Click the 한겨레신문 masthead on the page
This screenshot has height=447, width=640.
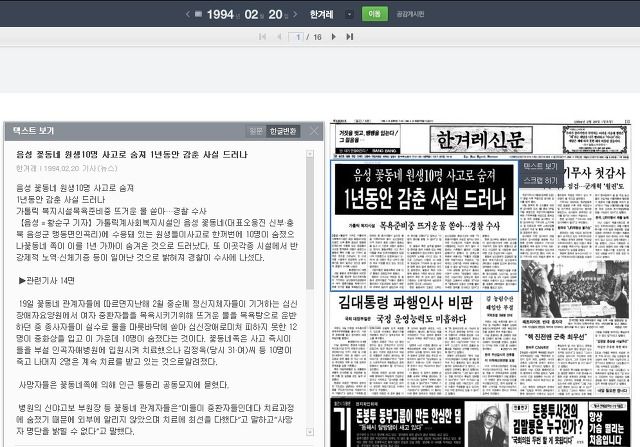coord(481,140)
